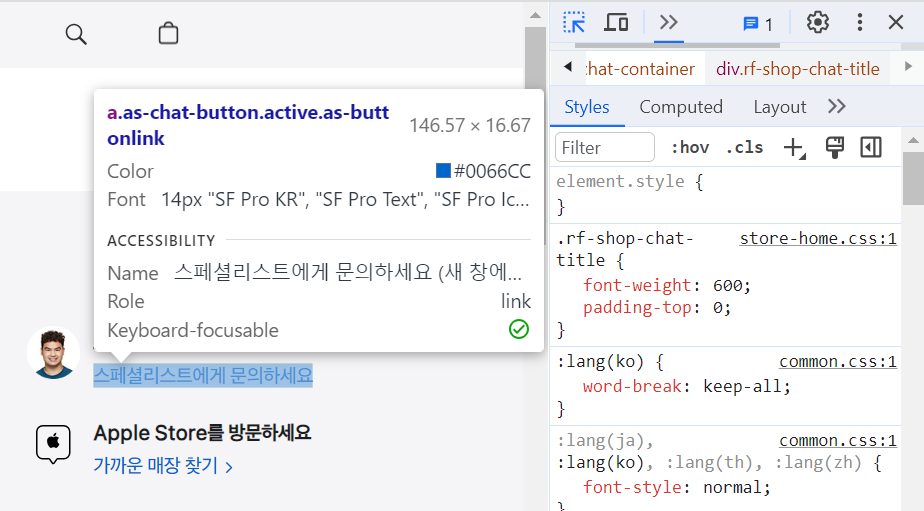Click the word-break property name
Screen dimensions: 924x511
632,387
